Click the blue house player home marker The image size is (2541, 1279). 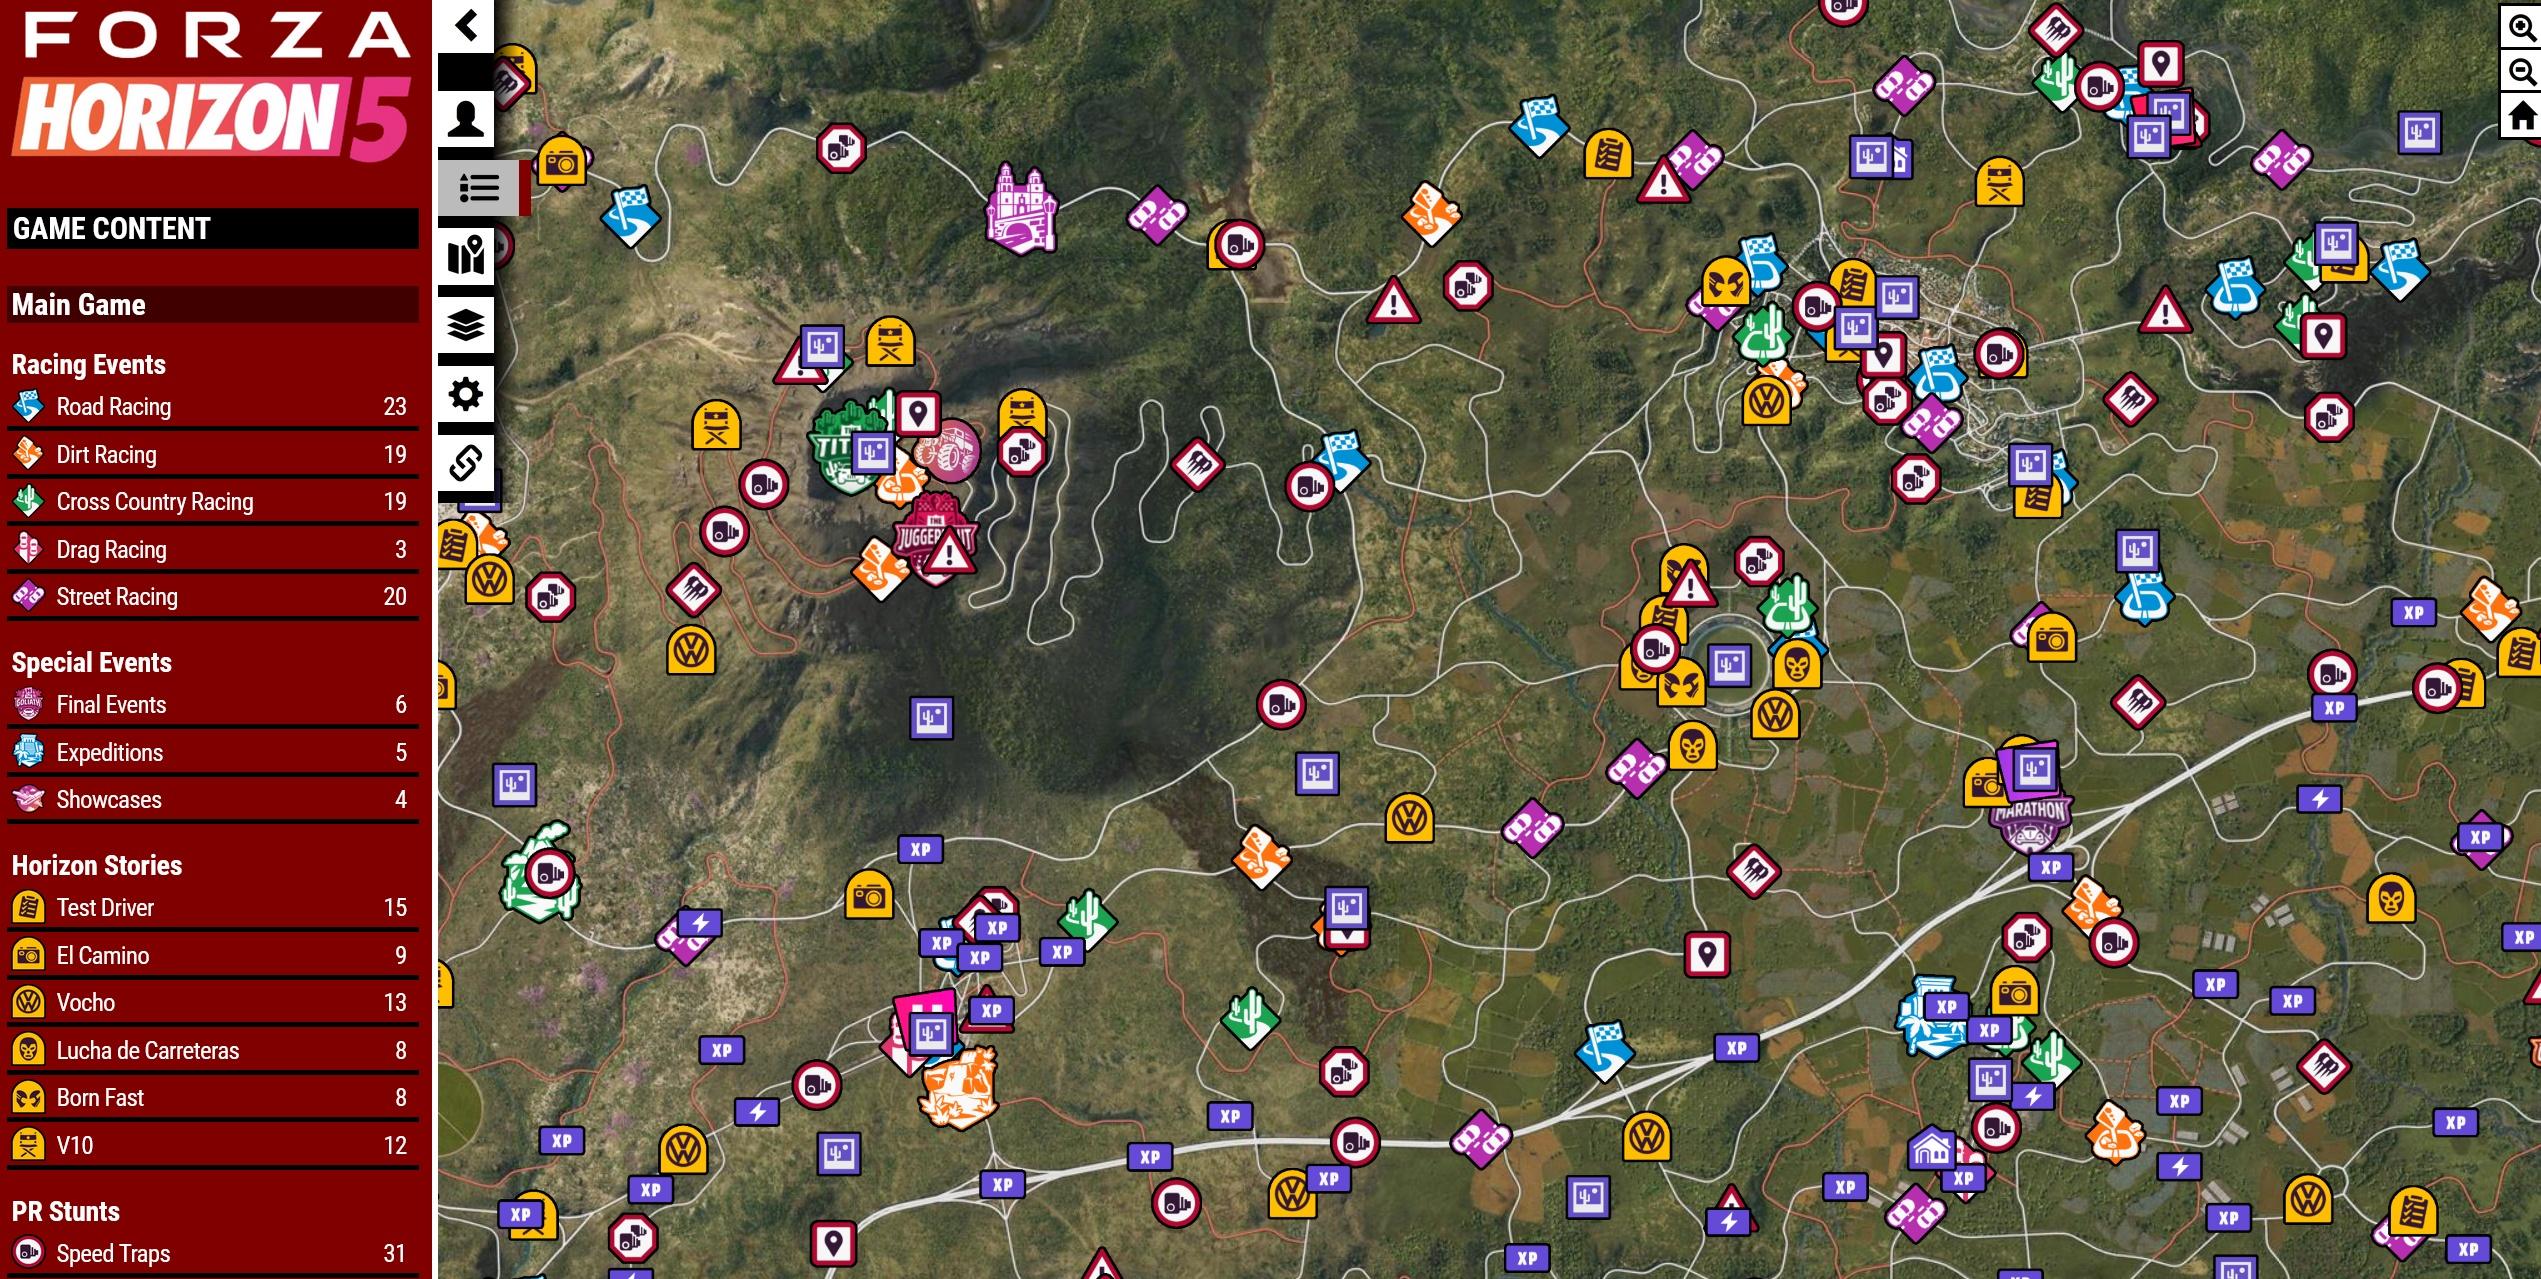click(x=1931, y=1147)
